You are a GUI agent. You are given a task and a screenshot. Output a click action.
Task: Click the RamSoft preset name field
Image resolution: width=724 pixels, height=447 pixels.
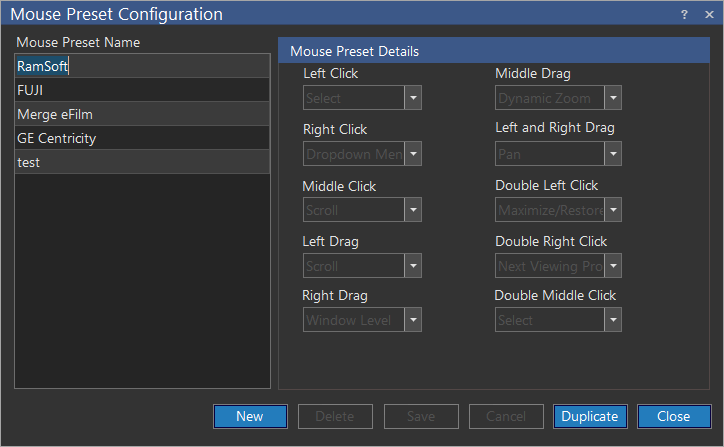click(142, 66)
